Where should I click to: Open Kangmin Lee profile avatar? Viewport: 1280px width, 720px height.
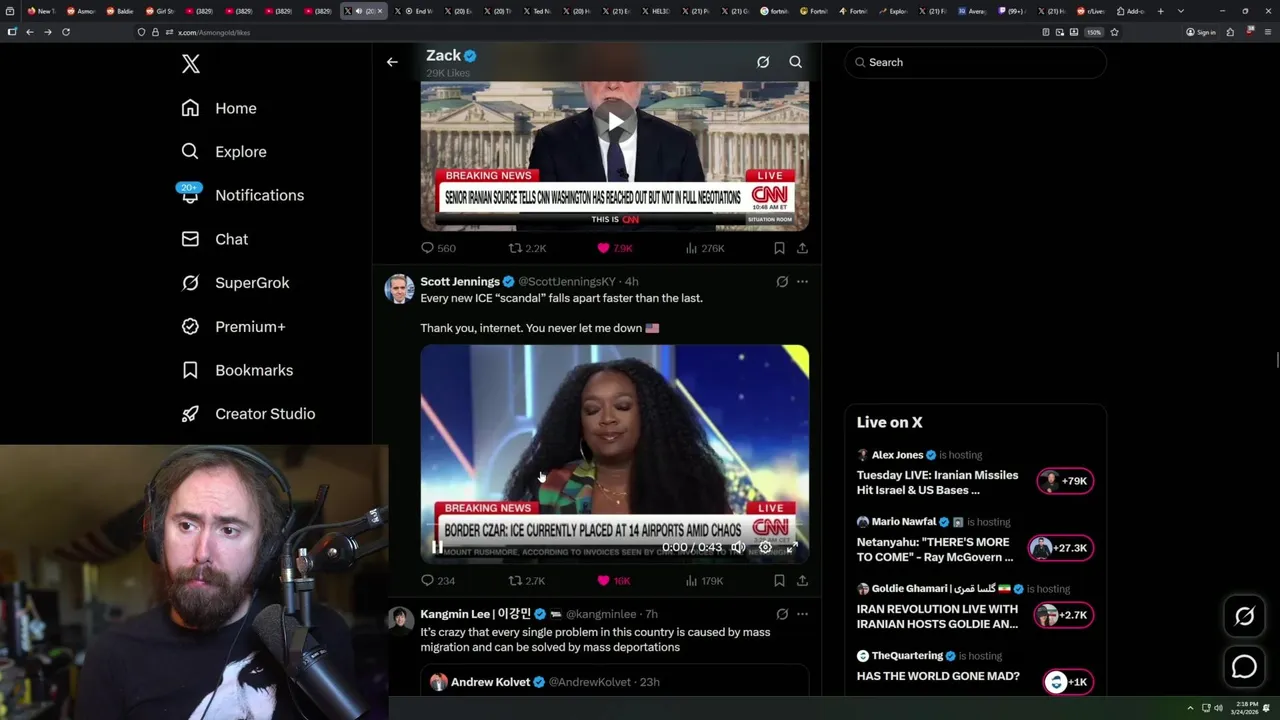tap(399, 621)
